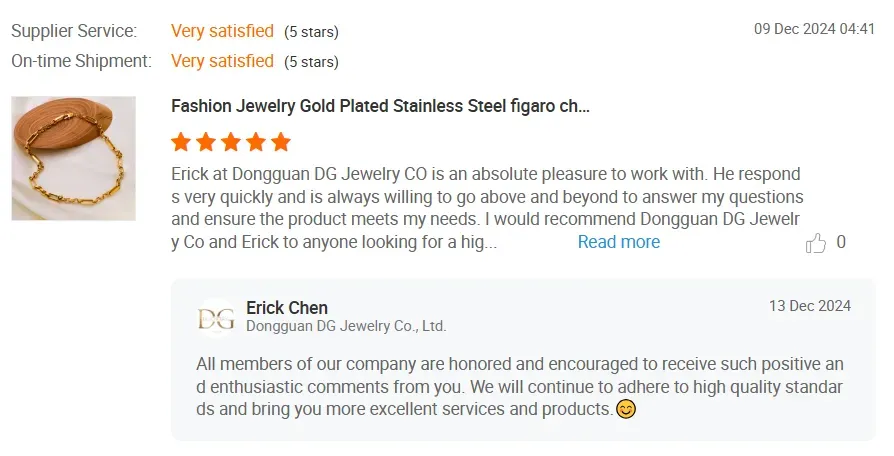Click the third orange rating star
Screen dimensions: 894x456
(x=231, y=141)
